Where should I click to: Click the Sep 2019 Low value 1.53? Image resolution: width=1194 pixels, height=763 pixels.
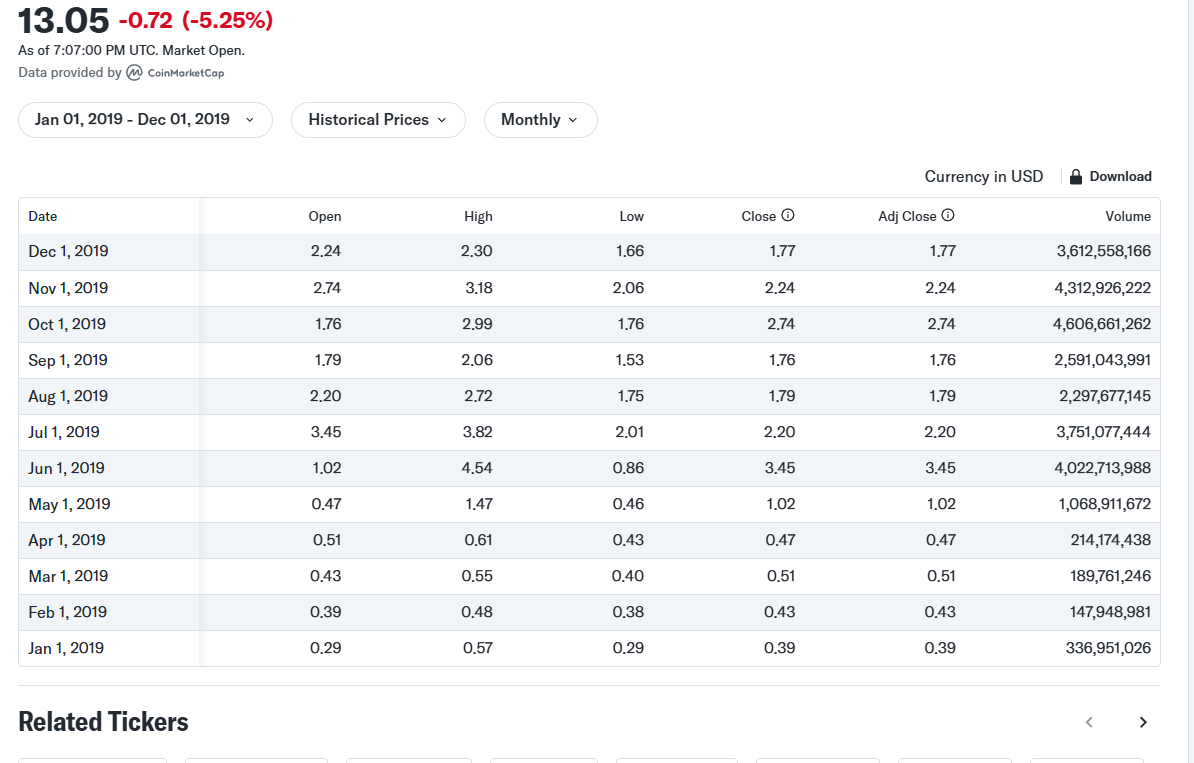pyautogui.click(x=630, y=360)
